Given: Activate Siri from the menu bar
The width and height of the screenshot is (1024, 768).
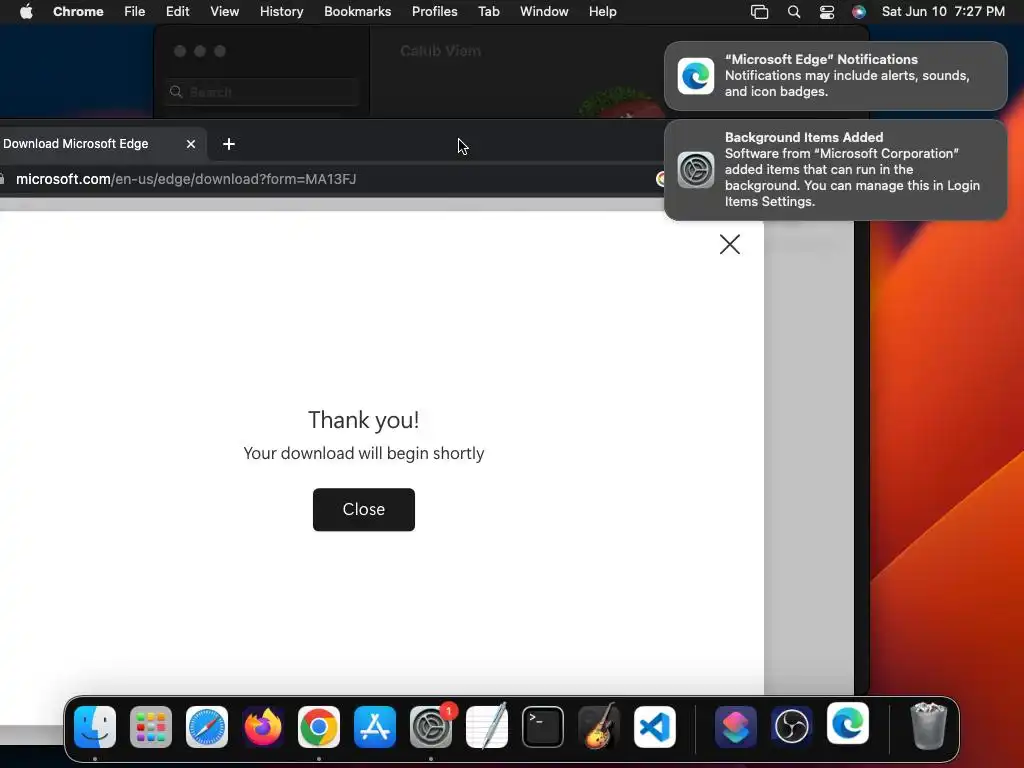Looking at the screenshot, I should pyautogui.click(x=859, y=12).
